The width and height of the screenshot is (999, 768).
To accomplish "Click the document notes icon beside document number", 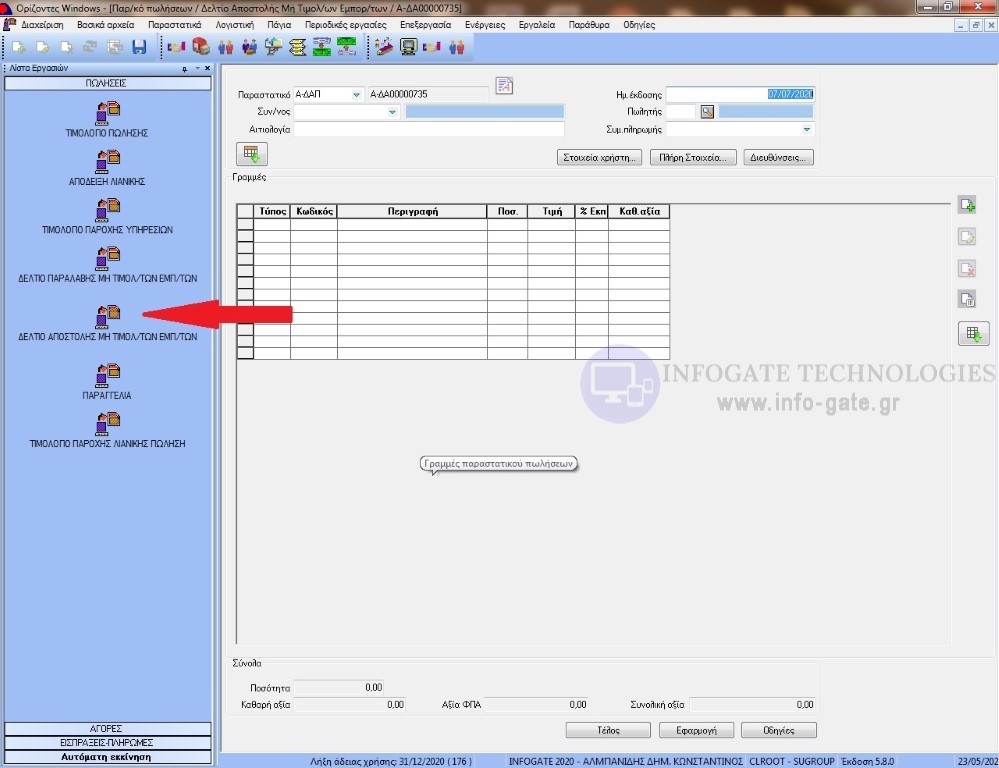I will pyautogui.click(x=504, y=86).
